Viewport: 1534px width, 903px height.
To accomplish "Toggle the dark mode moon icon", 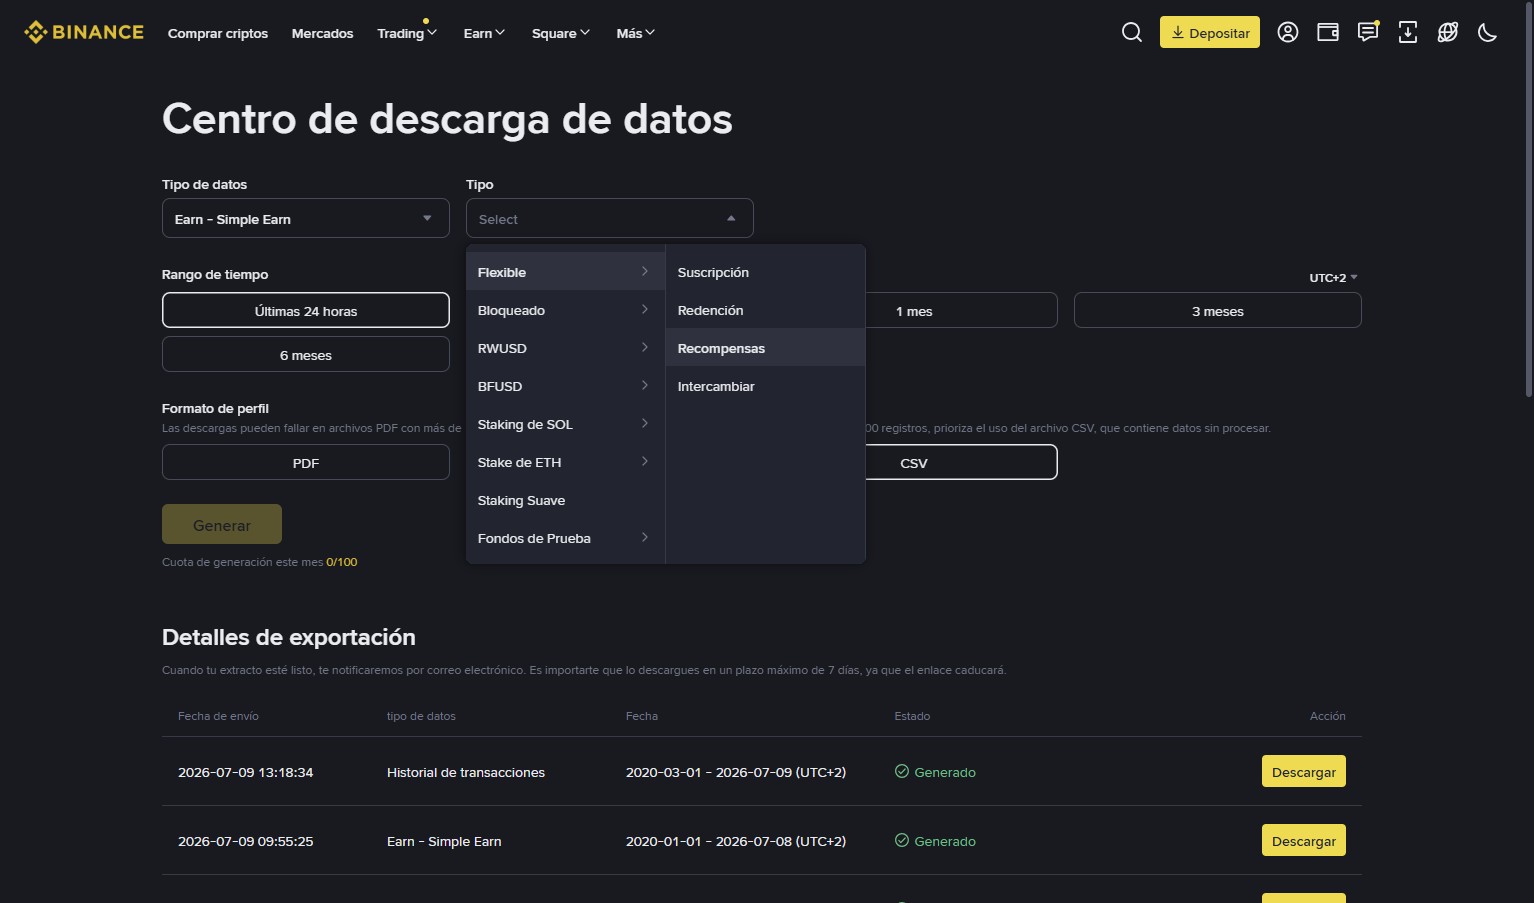I will tap(1488, 32).
